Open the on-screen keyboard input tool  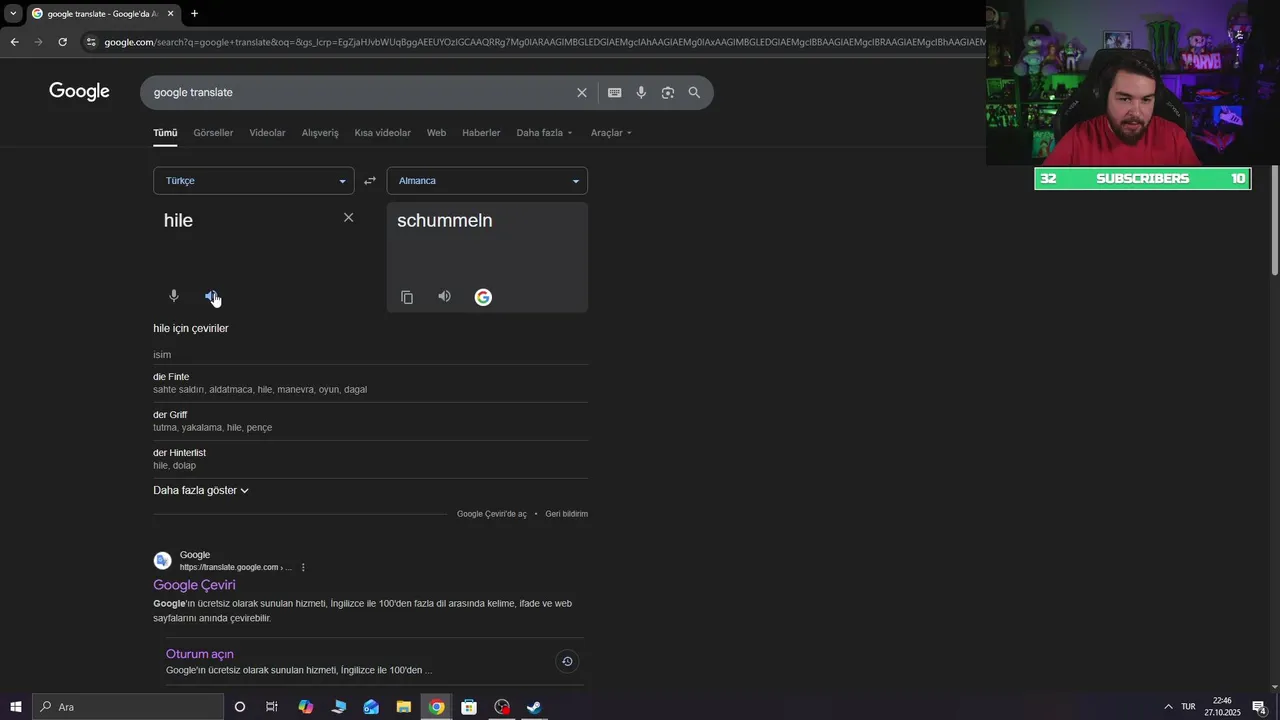click(x=614, y=92)
